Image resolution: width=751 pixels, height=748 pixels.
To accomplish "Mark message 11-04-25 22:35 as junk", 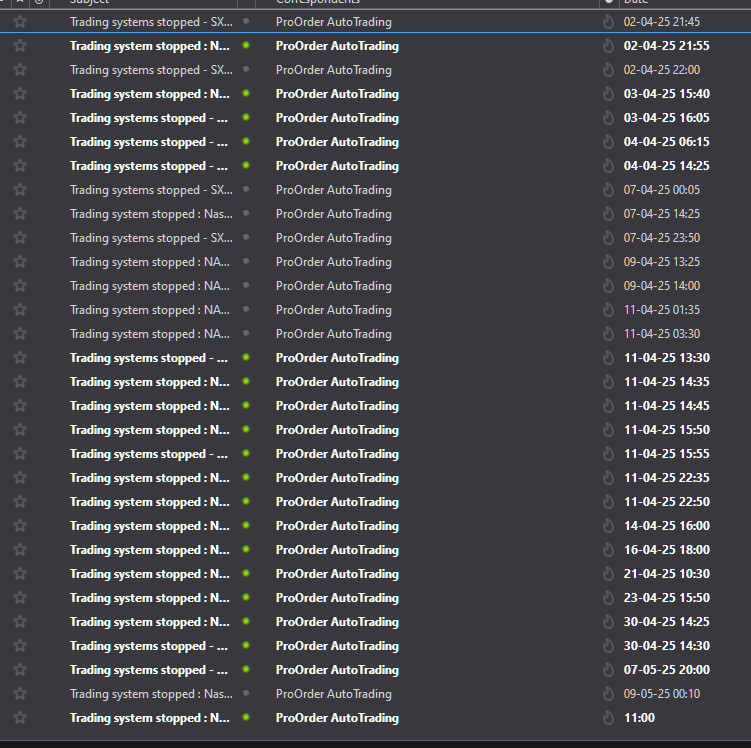I will tap(608, 477).
